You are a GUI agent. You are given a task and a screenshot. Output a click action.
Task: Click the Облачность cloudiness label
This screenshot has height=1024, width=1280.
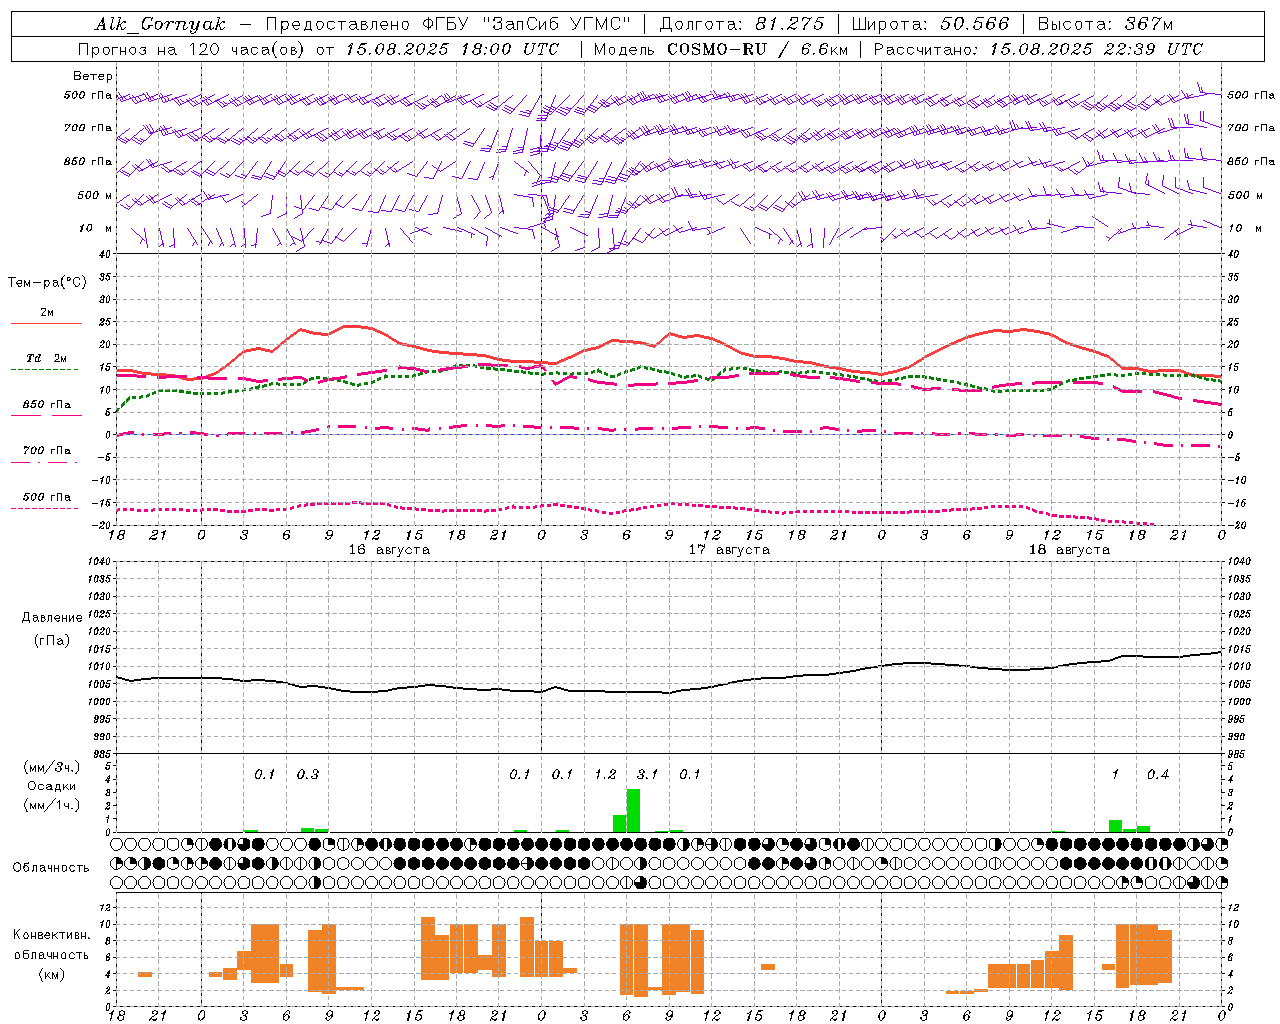point(51,867)
